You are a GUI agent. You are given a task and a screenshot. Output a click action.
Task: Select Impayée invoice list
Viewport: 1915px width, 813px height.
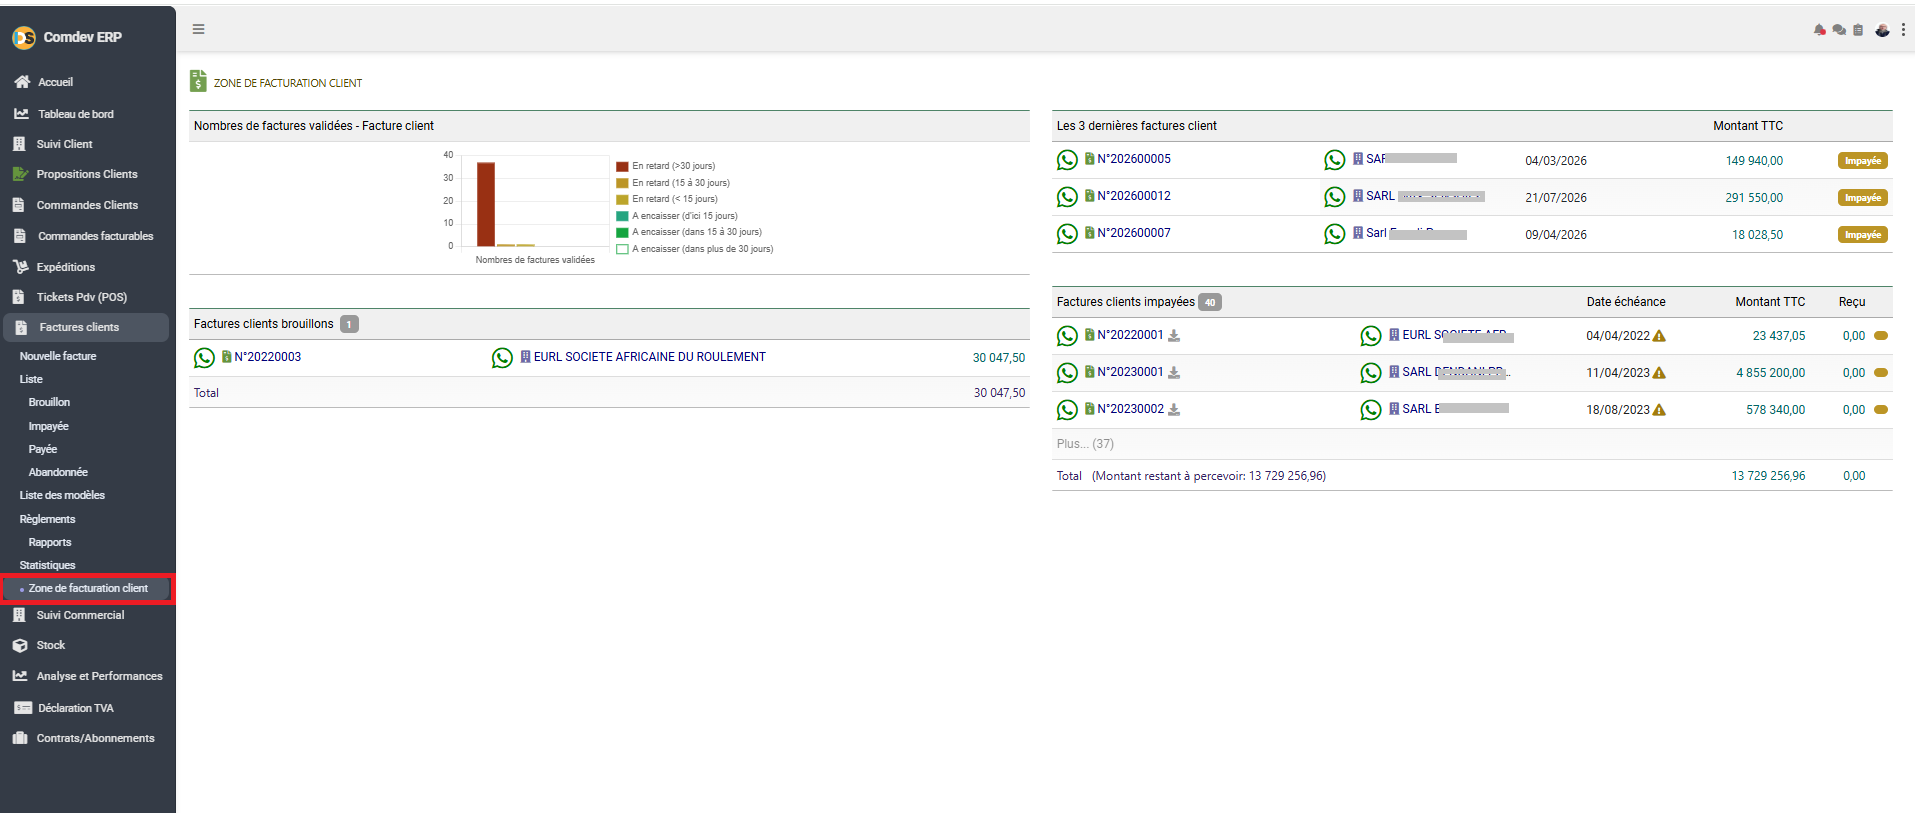48,426
